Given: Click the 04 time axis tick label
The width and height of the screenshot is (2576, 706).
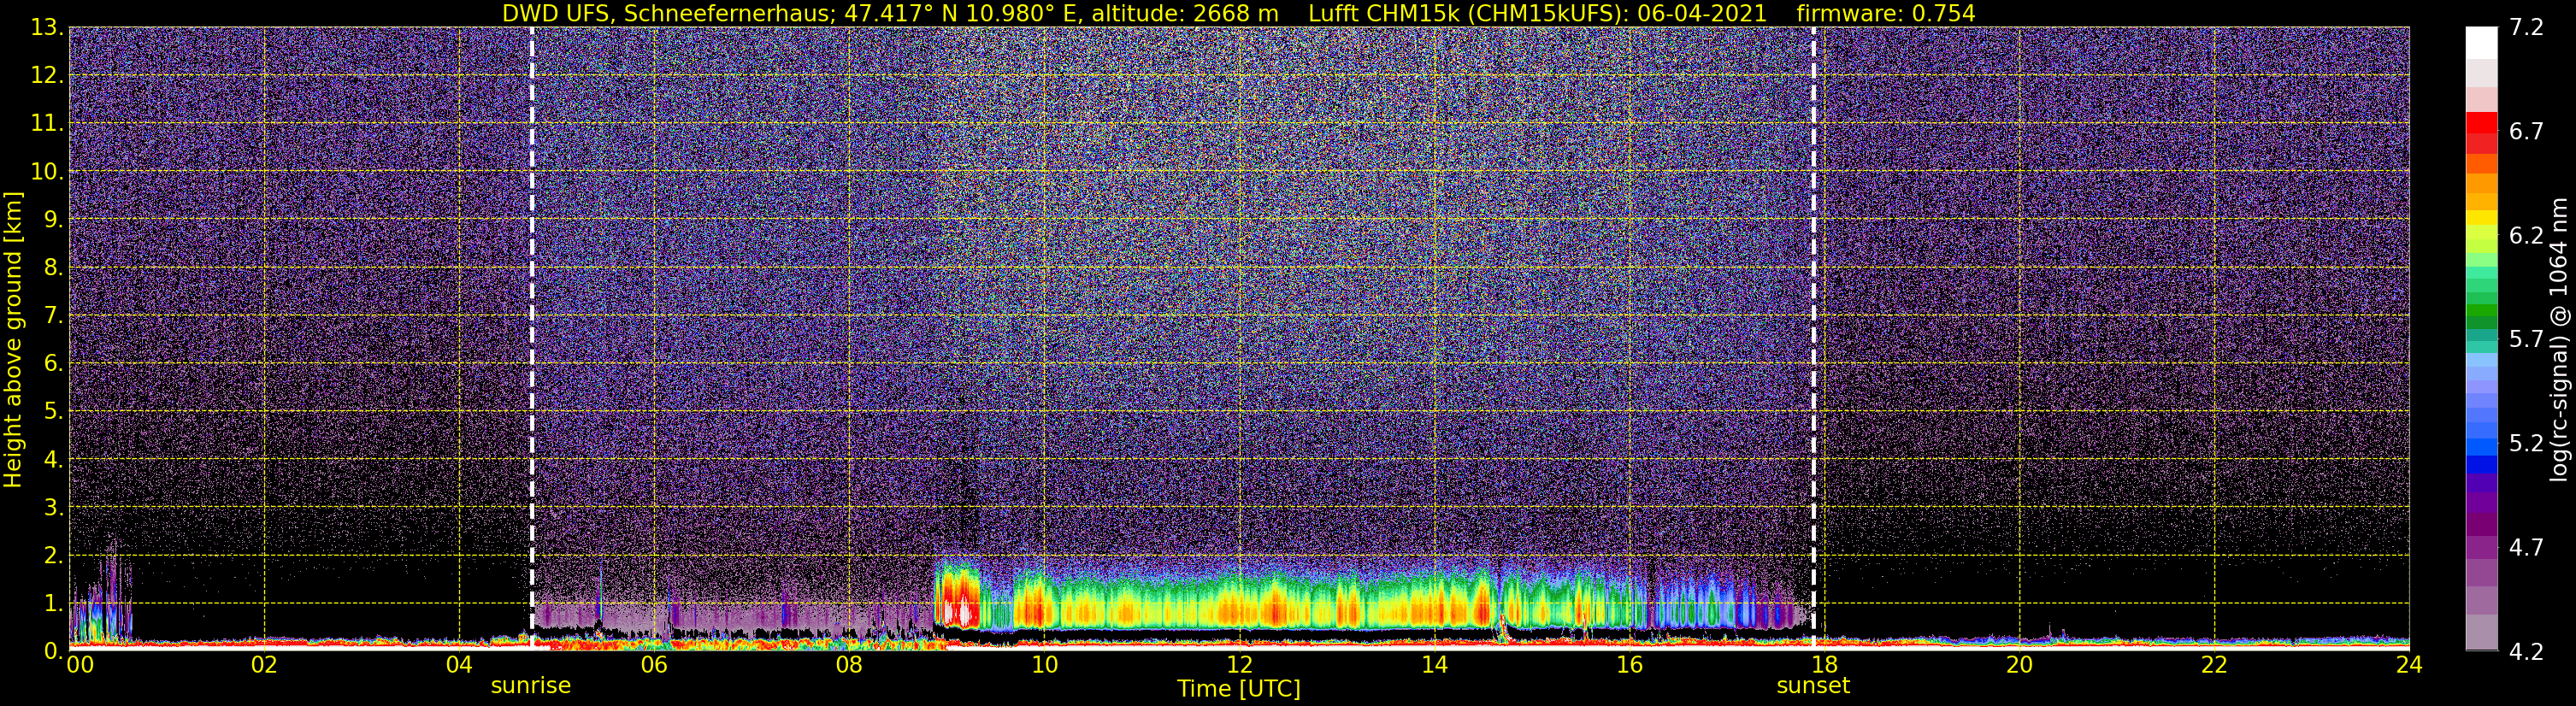Looking at the screenshot, I should (459, 665).
